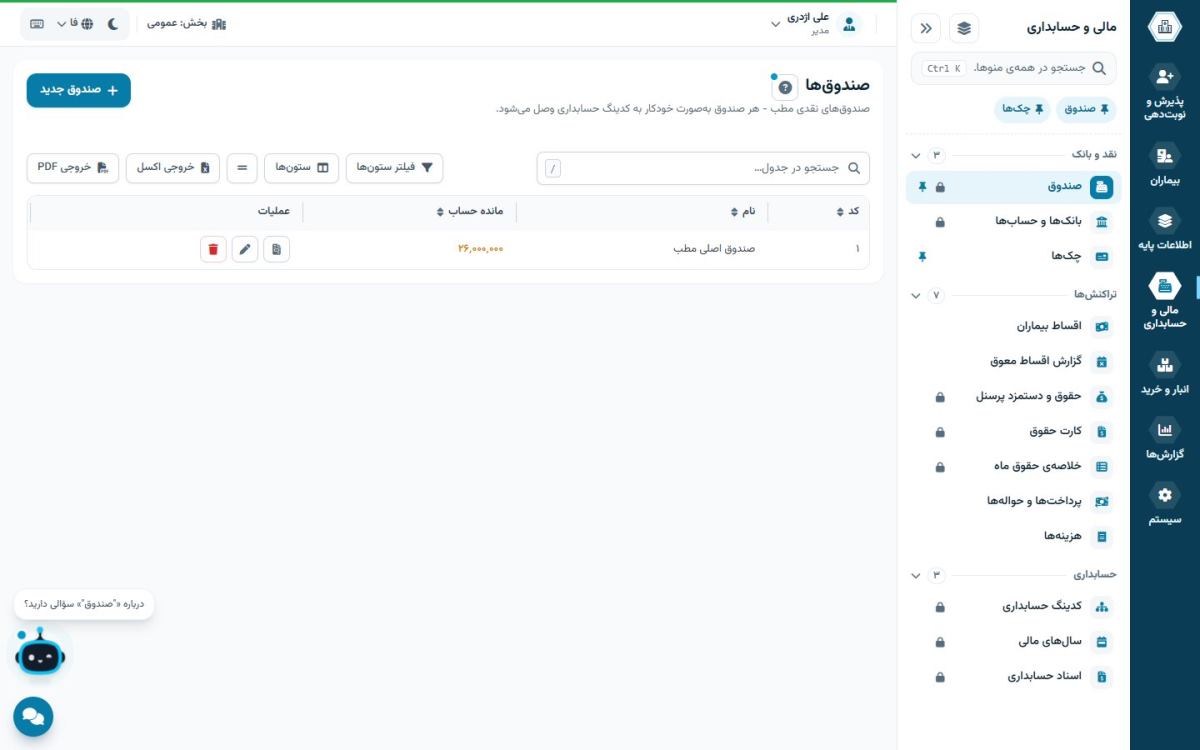Open ستون‌ها column chooser

(x=301, y=168)
